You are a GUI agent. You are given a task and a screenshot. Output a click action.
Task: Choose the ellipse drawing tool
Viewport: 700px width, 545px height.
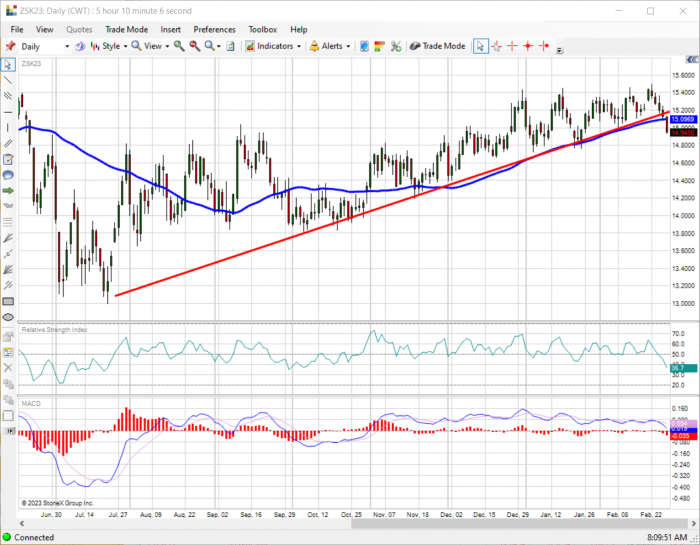pyautogui.click(x=8, y=317)
